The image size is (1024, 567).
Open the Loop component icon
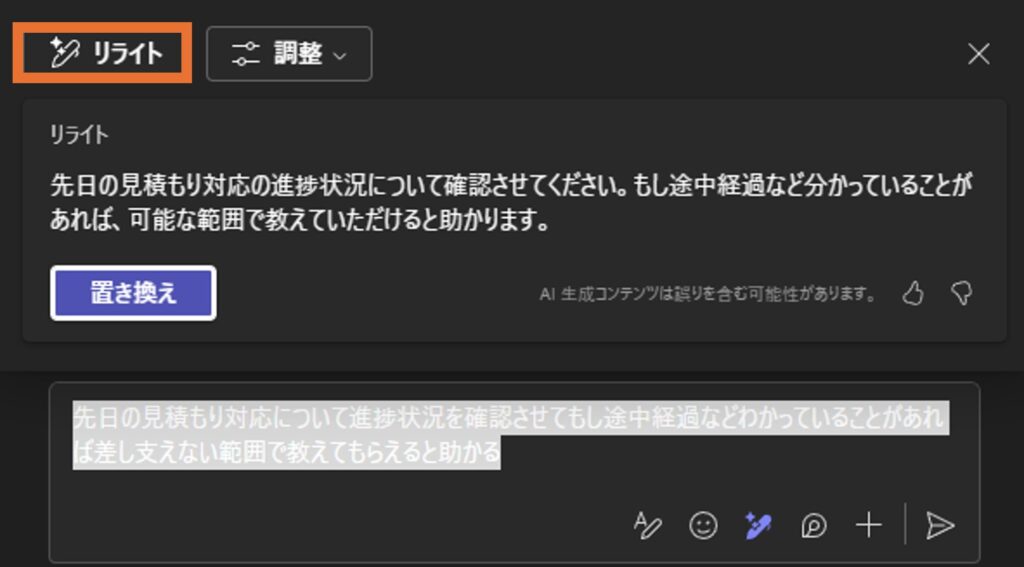(814, 525)
